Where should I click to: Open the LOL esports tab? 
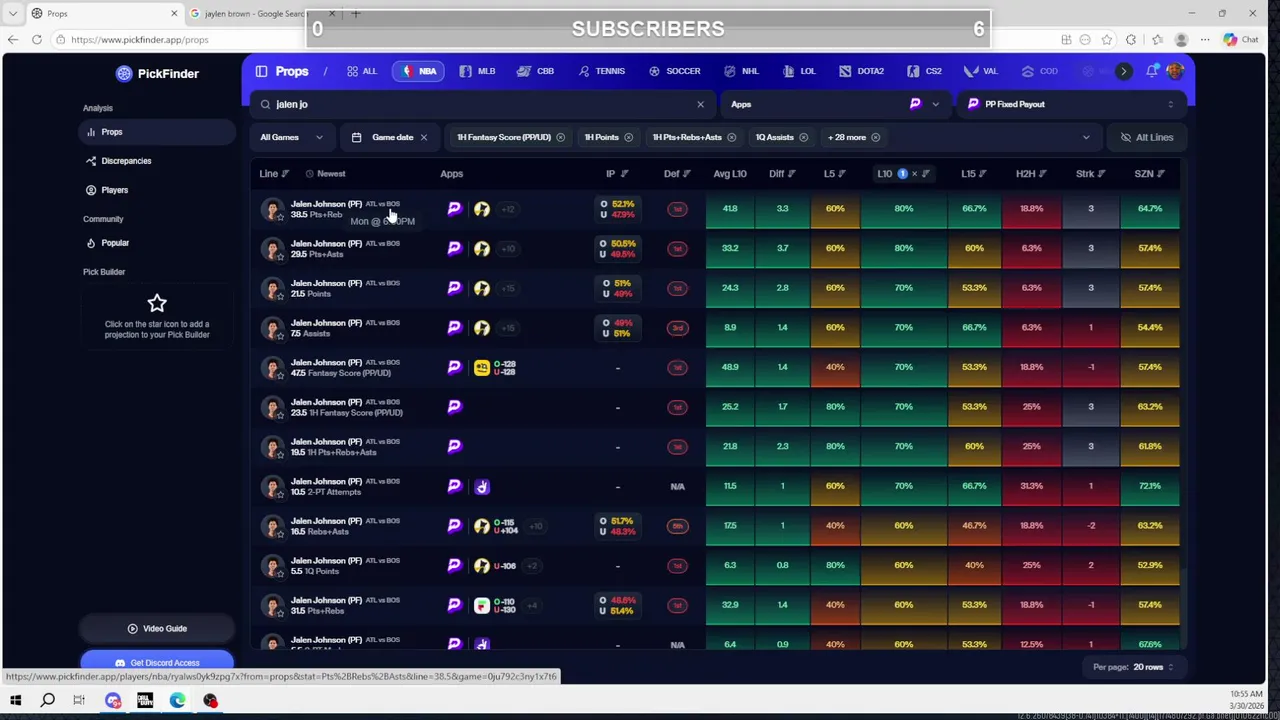click(798, 71)
